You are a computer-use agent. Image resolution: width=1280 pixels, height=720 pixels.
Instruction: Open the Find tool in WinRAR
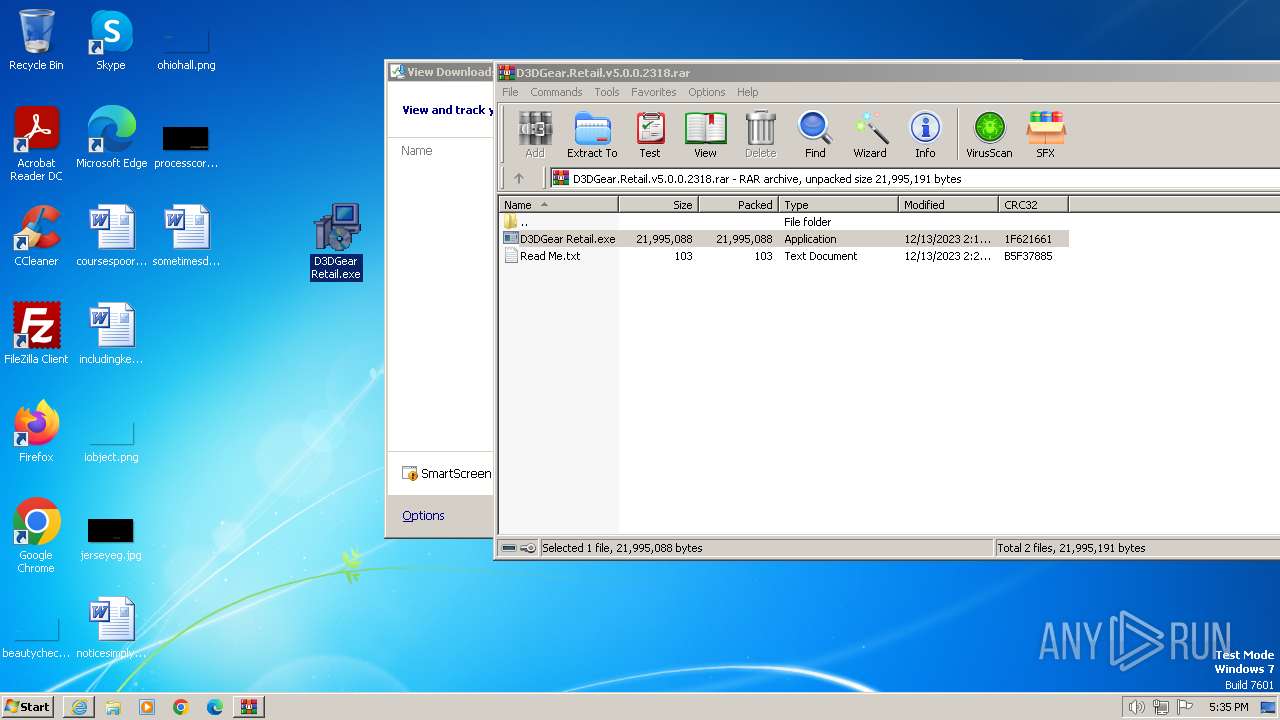coord(815,135)
